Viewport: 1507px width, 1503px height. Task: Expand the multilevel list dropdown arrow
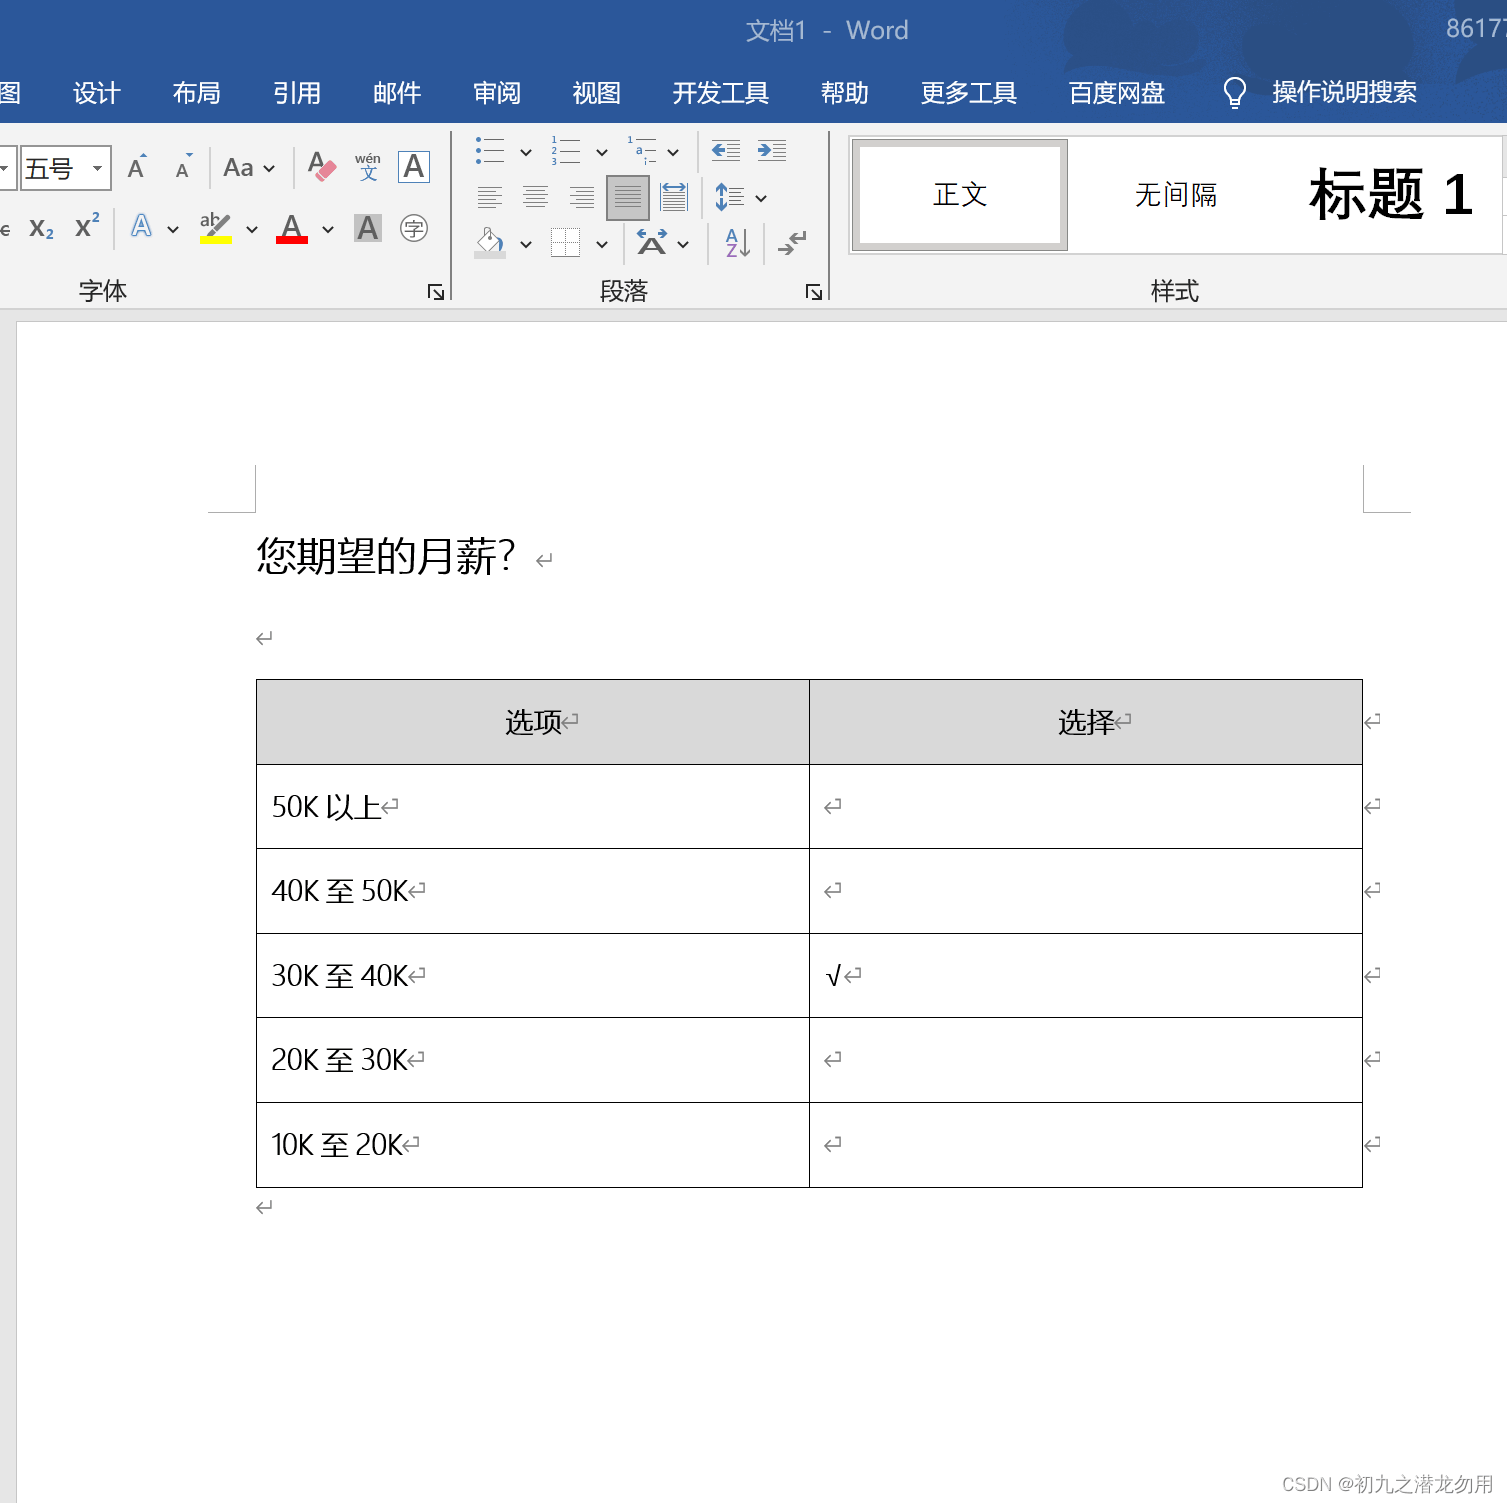(673, 152)
